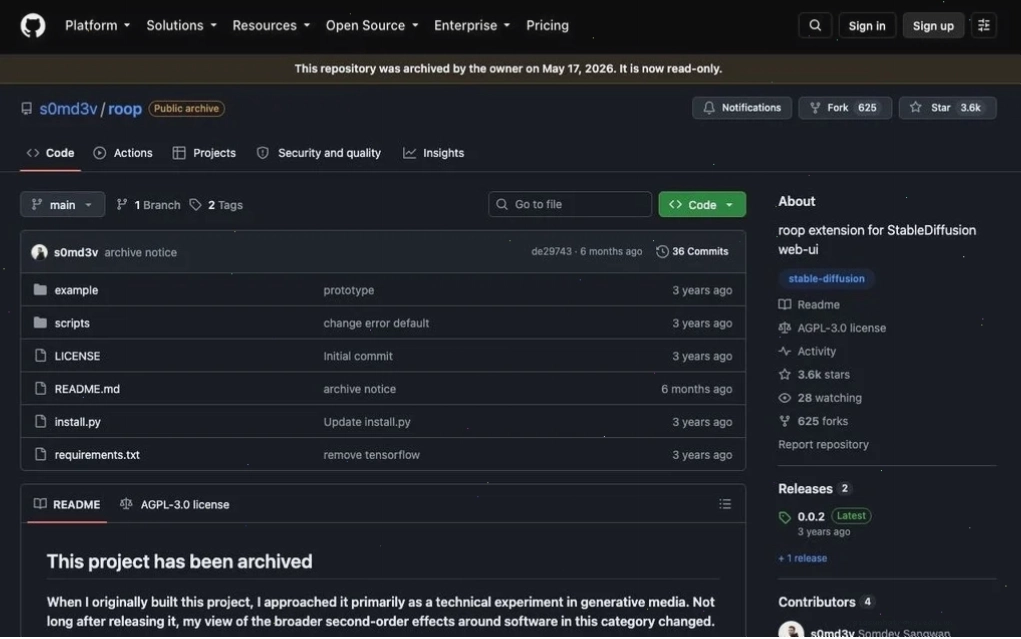
Task: Open the Resources dropdown
Action: coord(271,25)
